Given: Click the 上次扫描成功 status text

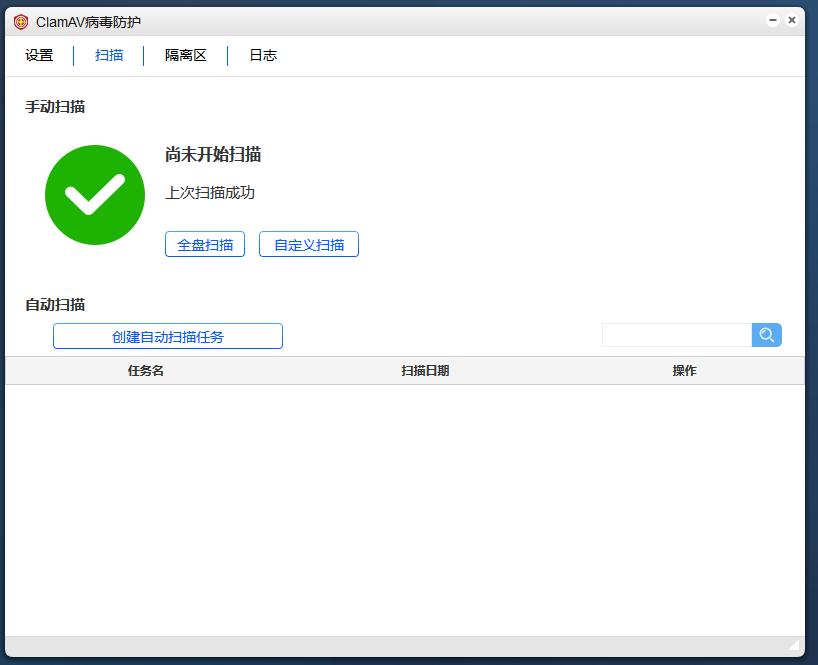Looking at the screenshot, I should point(211,194).
